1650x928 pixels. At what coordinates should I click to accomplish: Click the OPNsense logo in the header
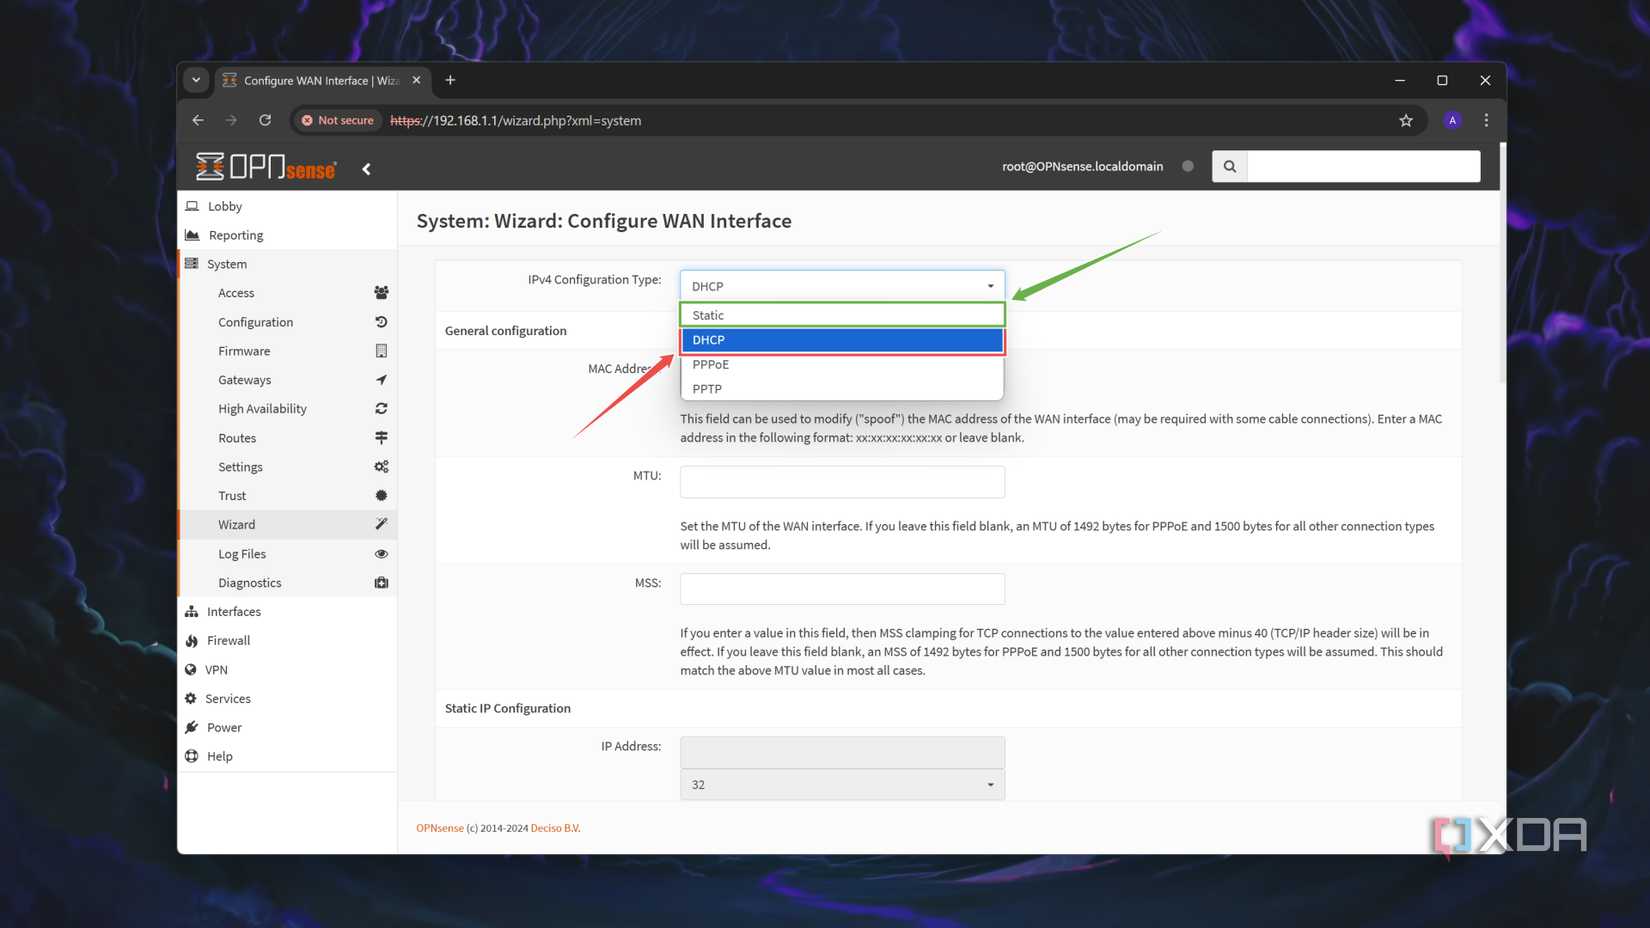click(265, 167)
